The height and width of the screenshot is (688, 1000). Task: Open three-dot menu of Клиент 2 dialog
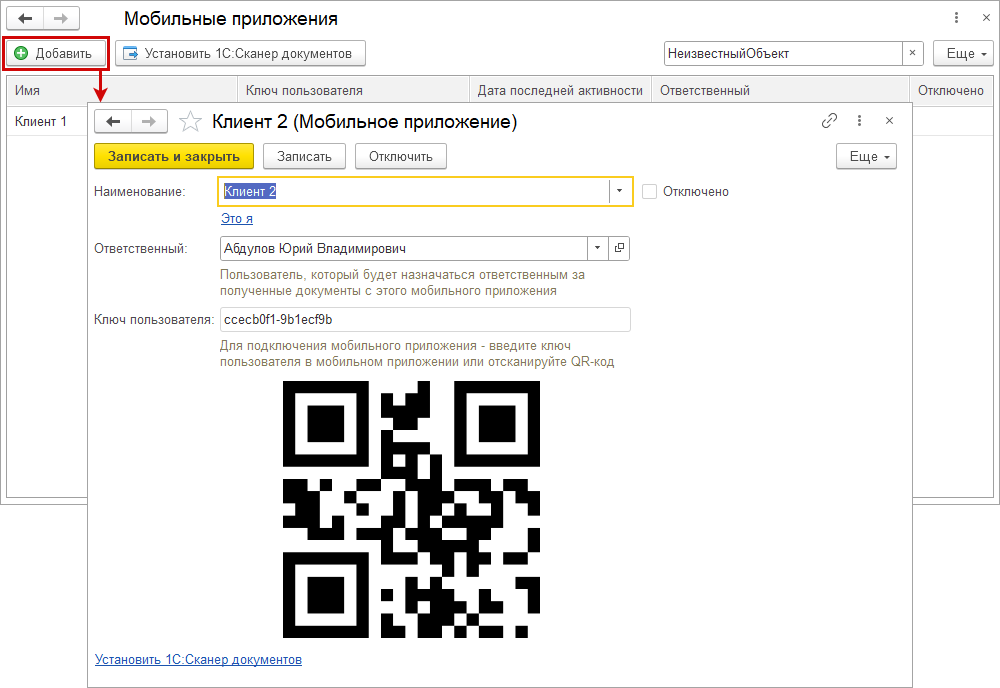tap(859, 121)
